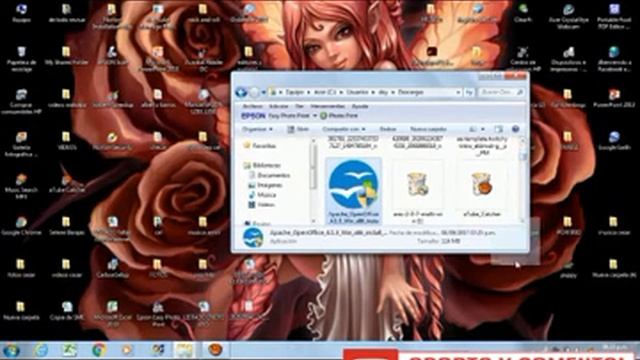Image resolution: width=640 pixels, height=360 pixels.
Task: Click the Photo Print button
Action: click(x=339, y=116)
